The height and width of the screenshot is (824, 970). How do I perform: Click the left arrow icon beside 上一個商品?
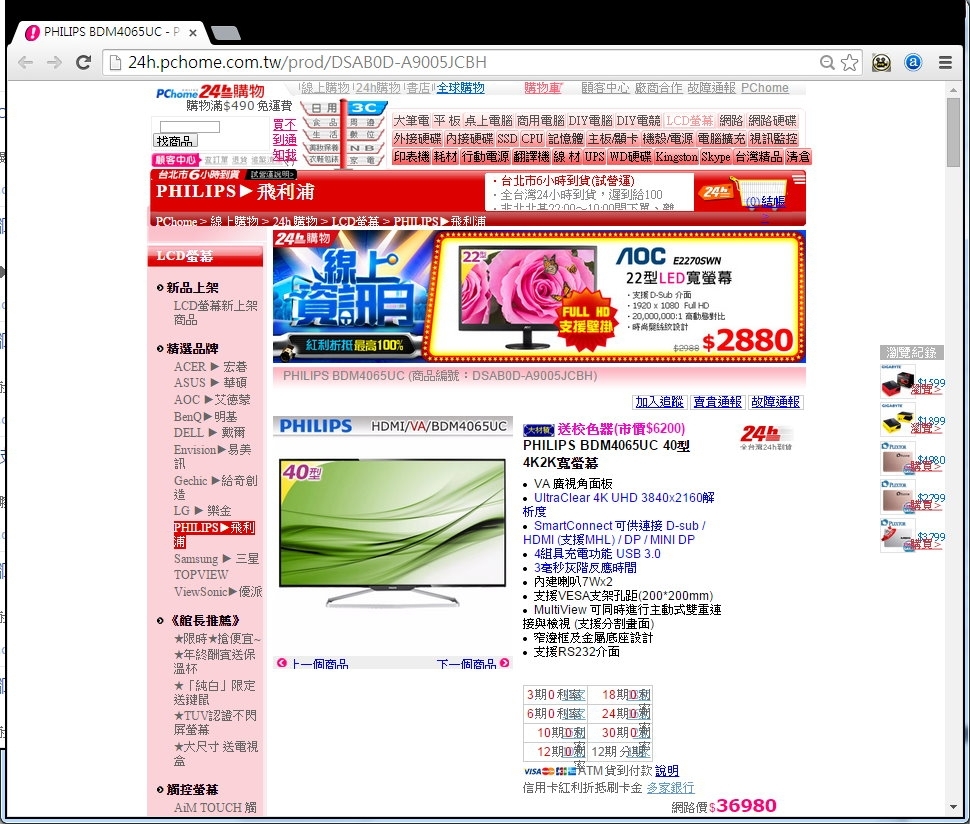click(282, 663)
